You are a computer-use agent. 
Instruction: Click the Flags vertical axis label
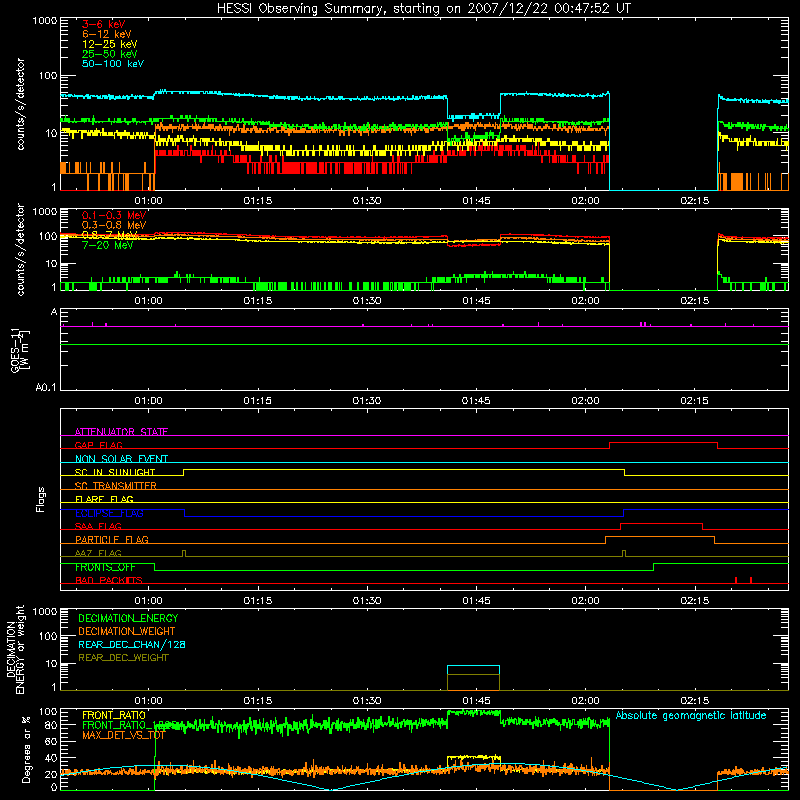click(x=41, y=499)
